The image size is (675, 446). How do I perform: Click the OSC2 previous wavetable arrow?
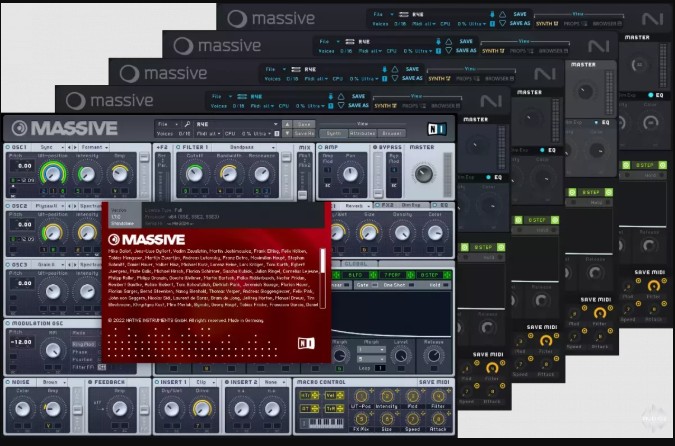[69, 206]
